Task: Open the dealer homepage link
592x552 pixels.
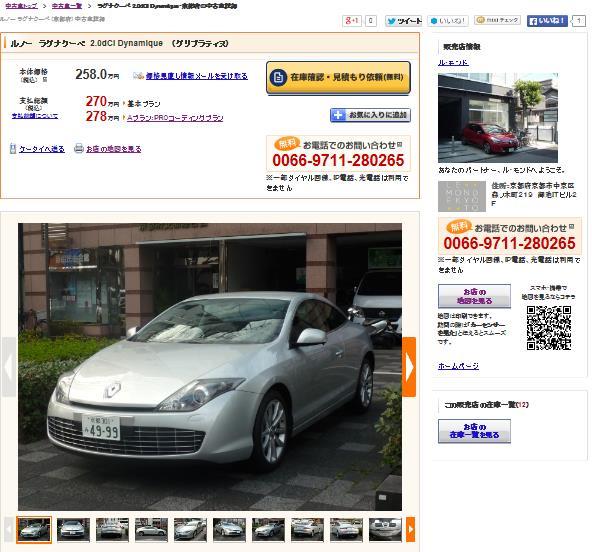Action: coord(458,366)
